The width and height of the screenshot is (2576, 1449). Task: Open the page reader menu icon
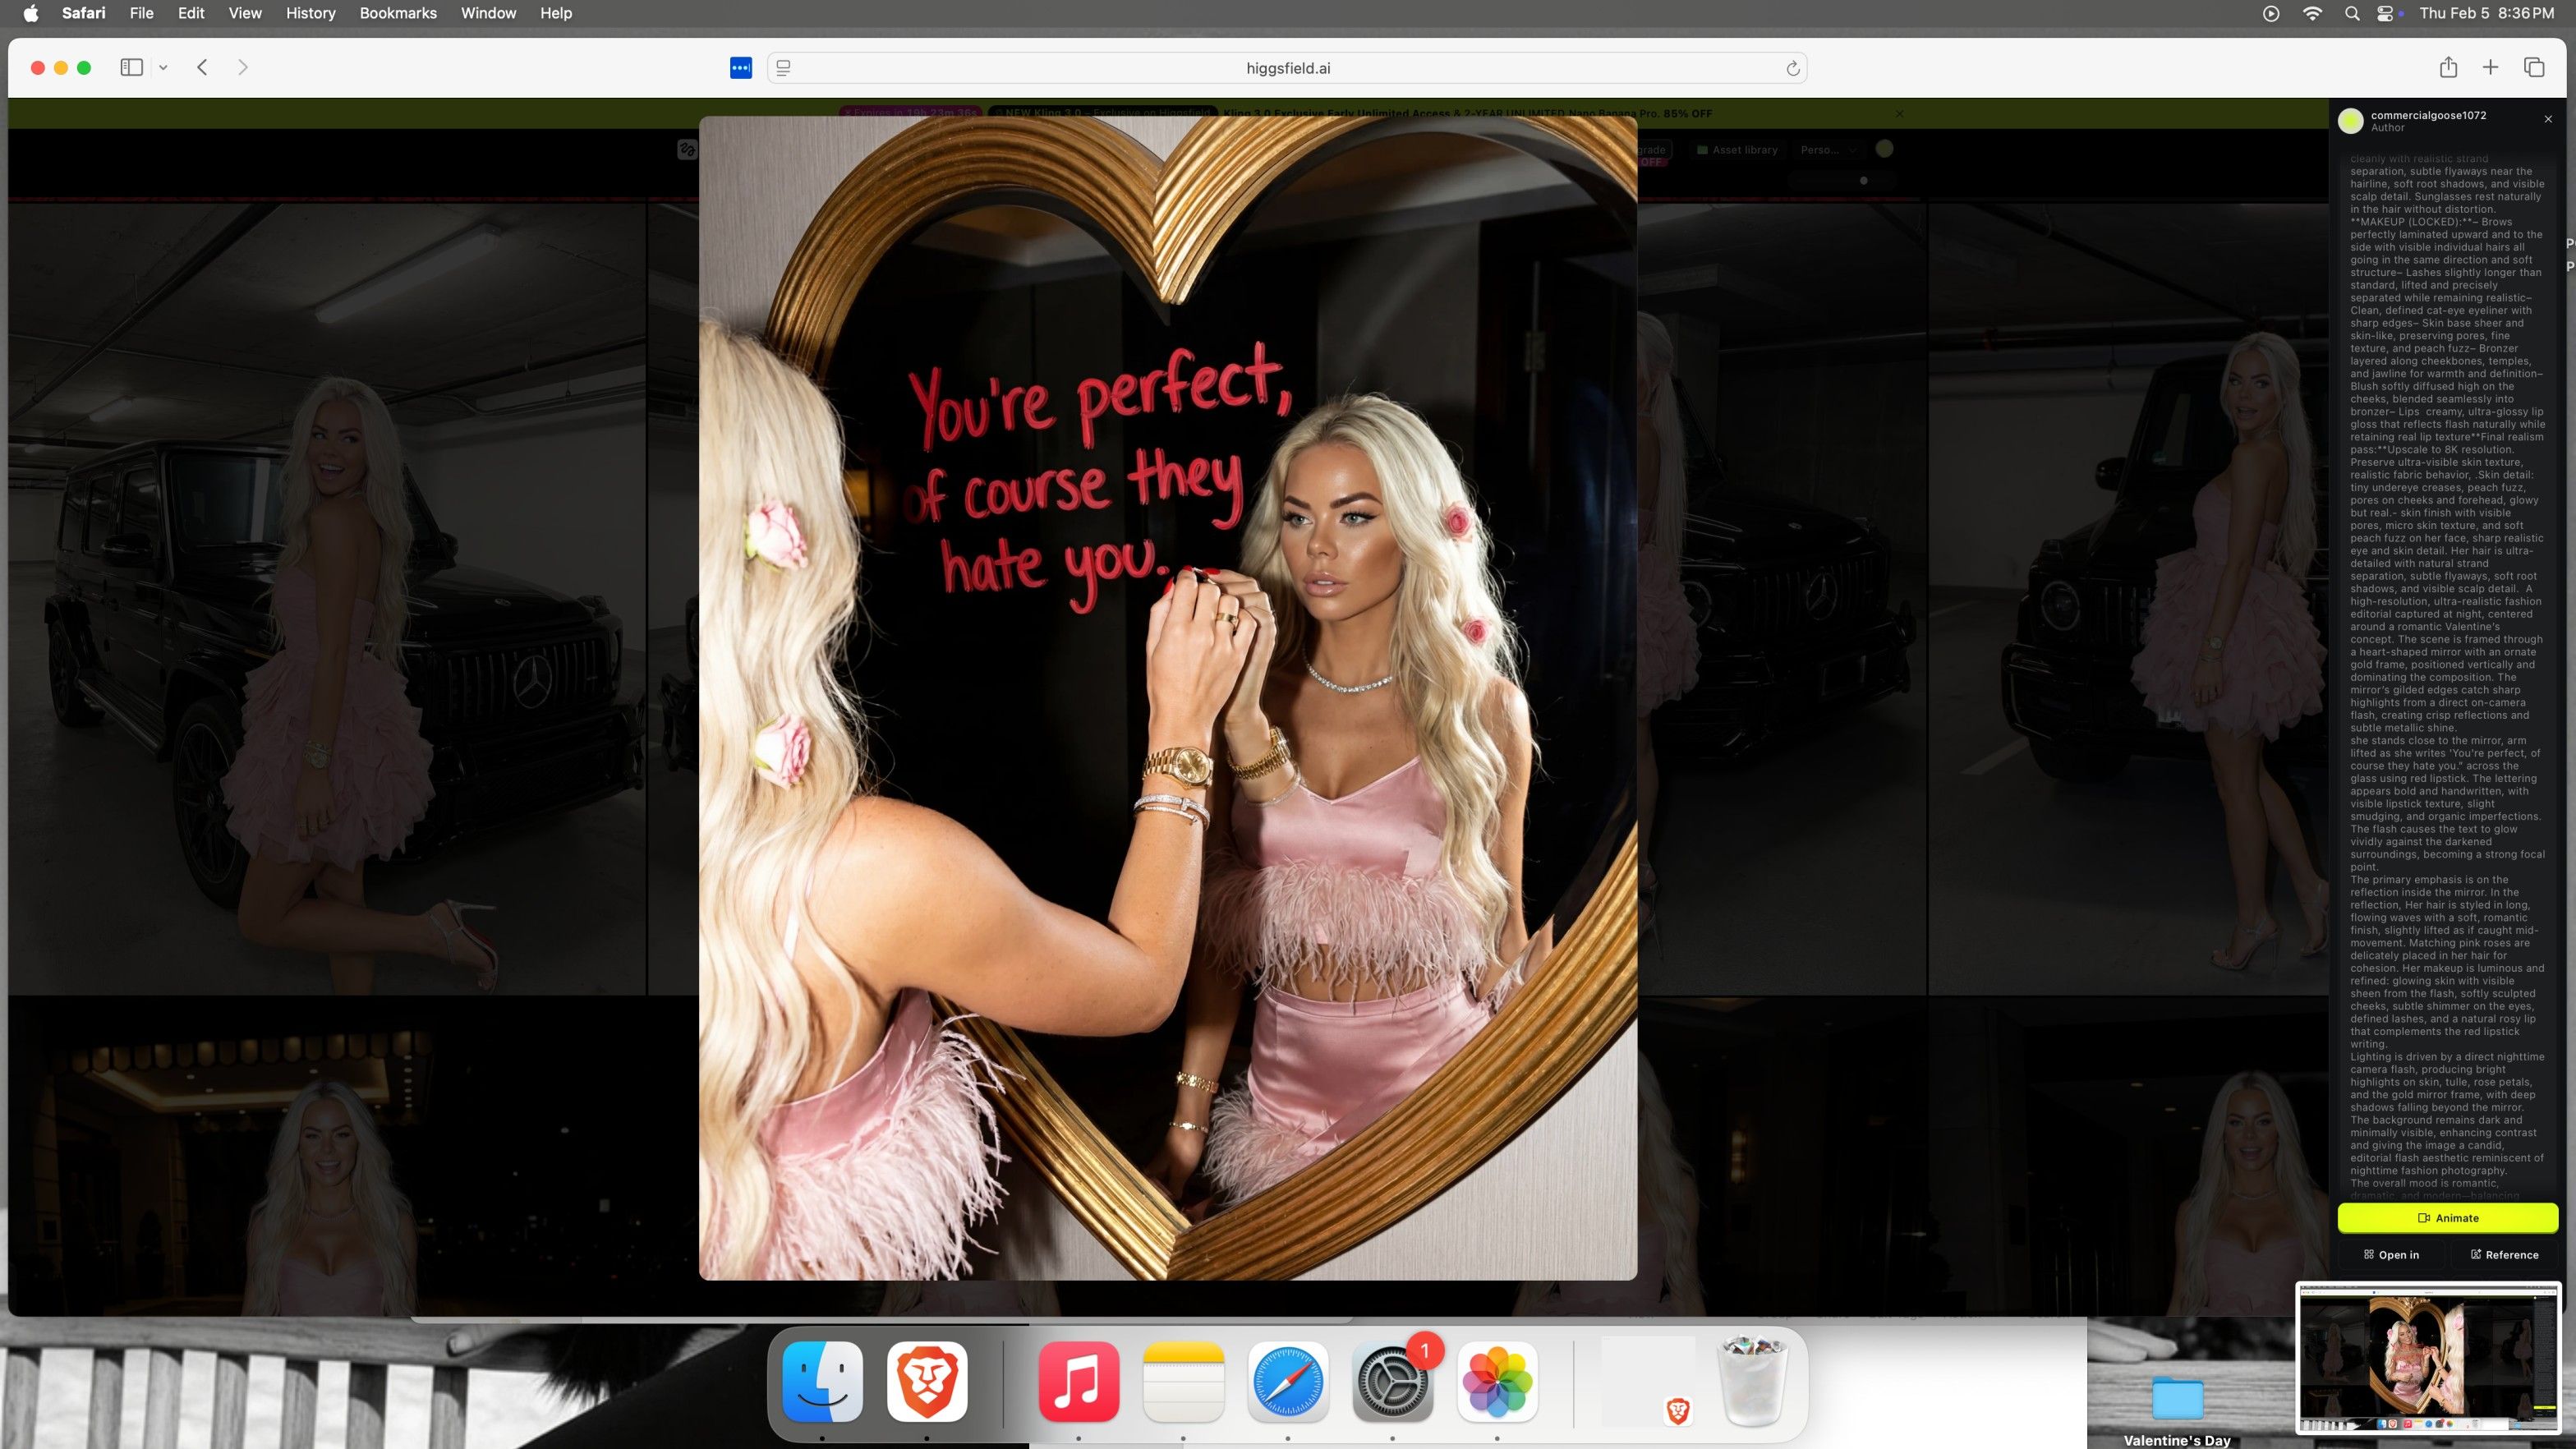pyautogui.click(x=784, y=68)
